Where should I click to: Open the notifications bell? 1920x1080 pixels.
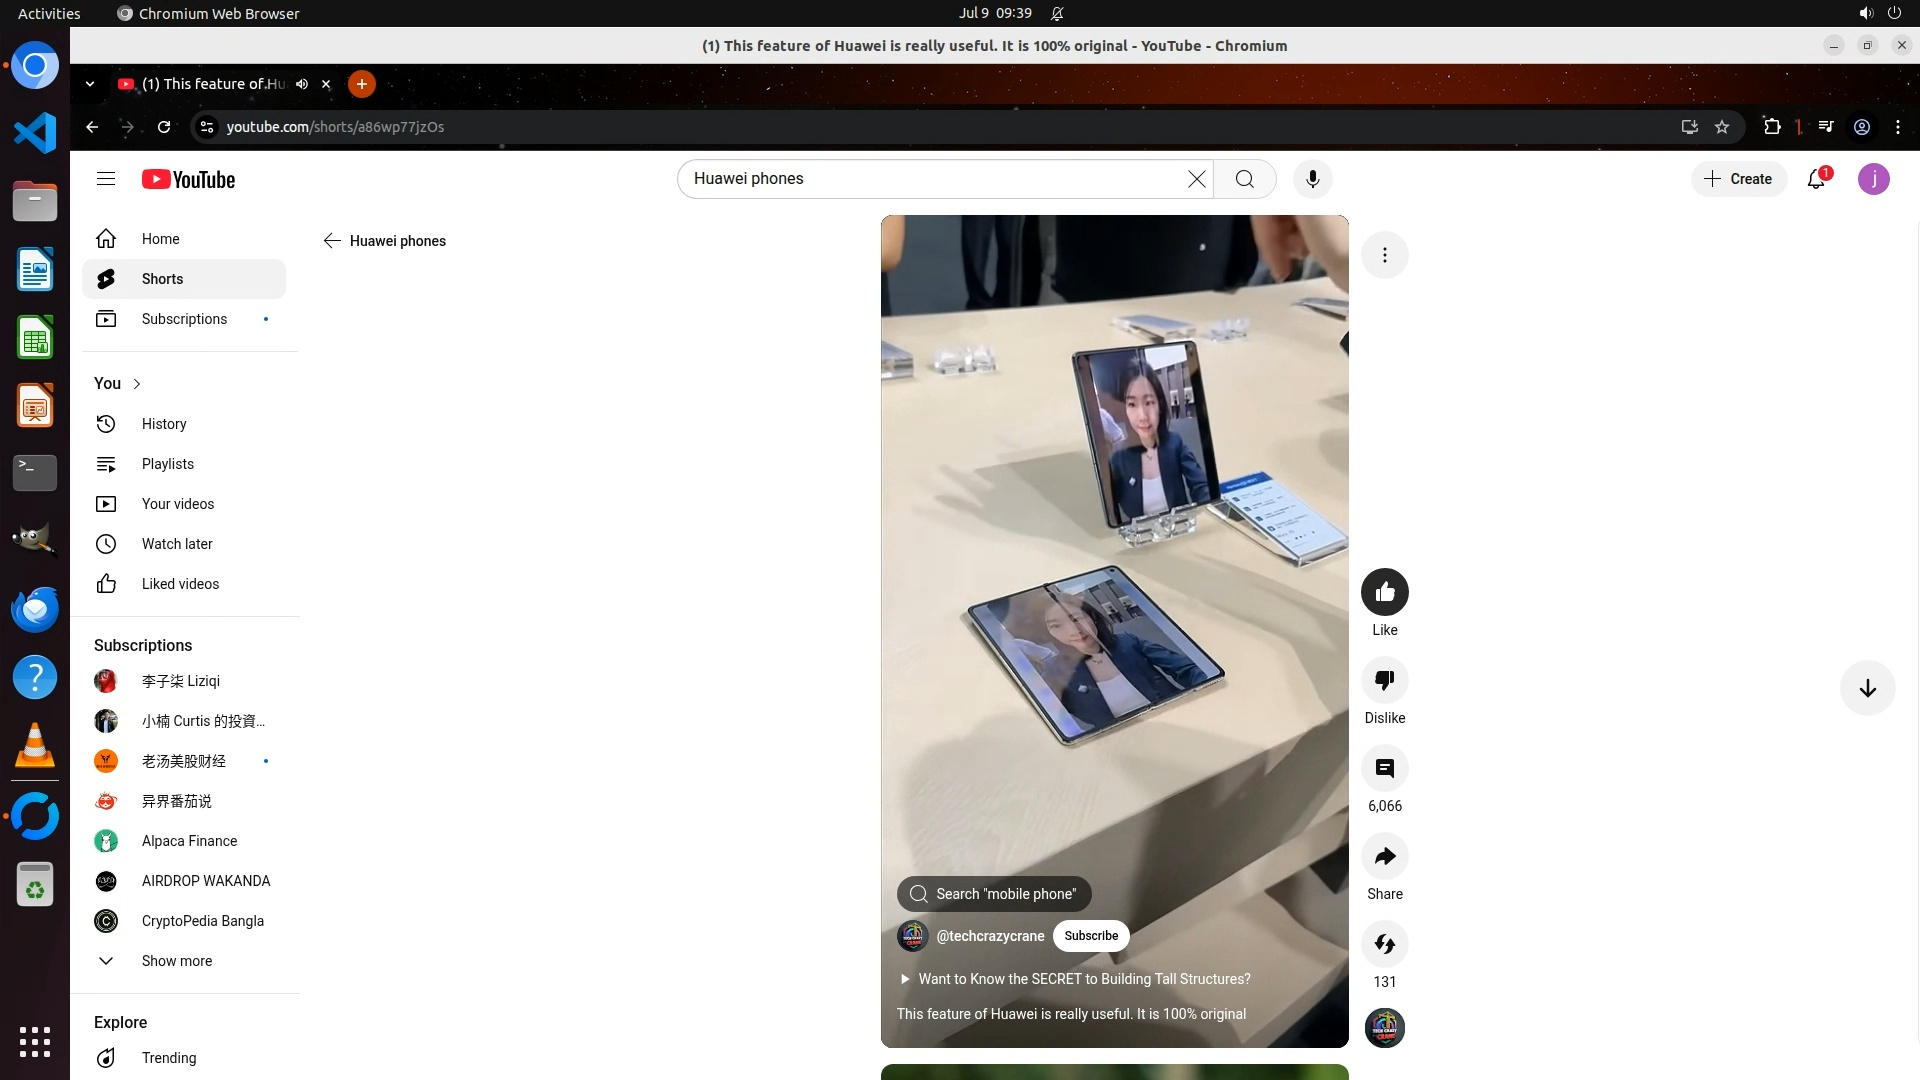[x=1816, y=179]
